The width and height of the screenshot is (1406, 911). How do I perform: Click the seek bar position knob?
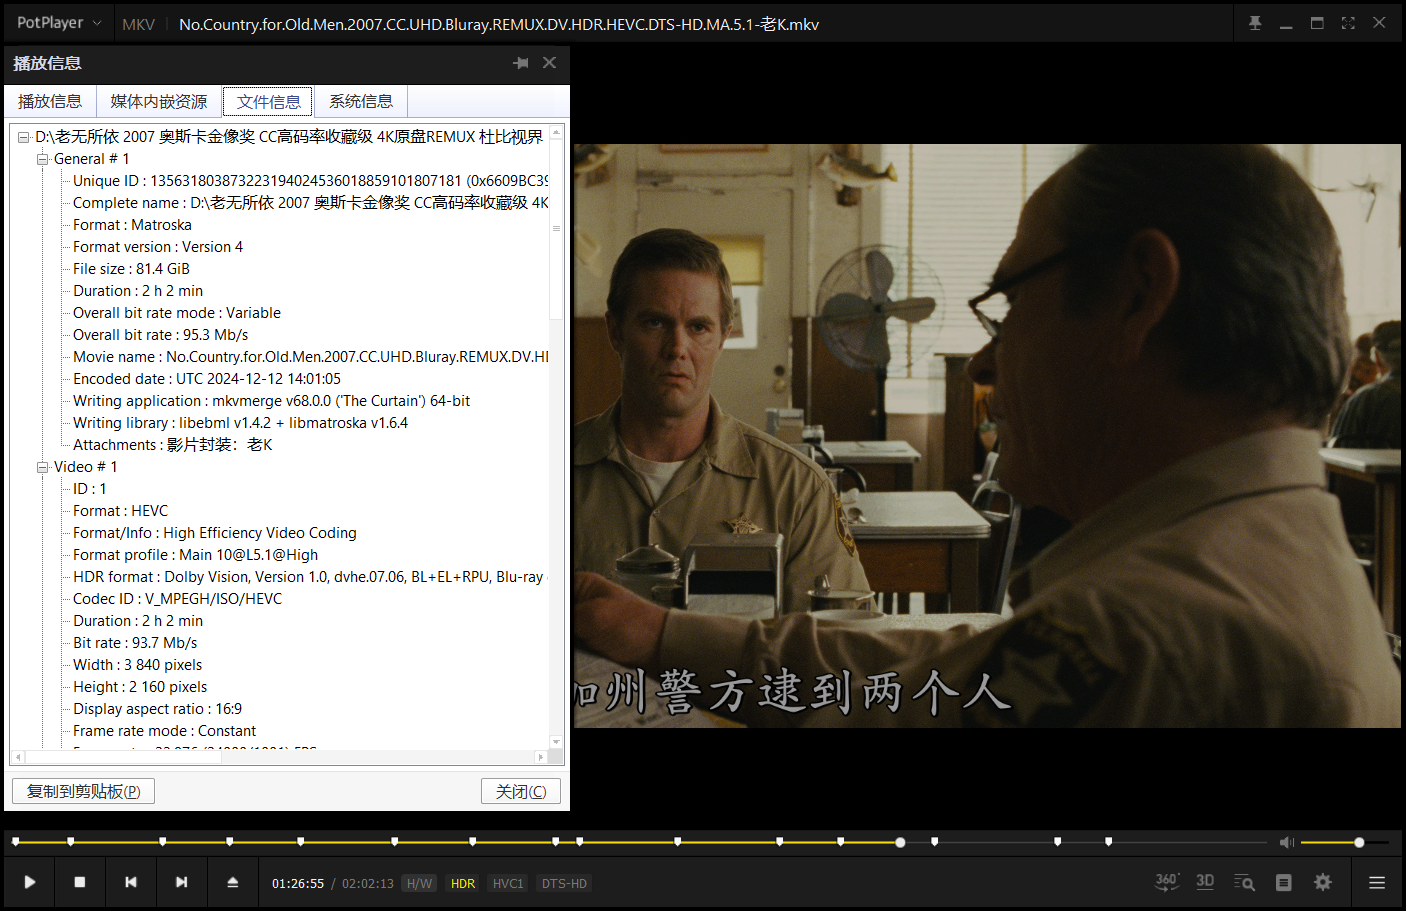(900, 842)
